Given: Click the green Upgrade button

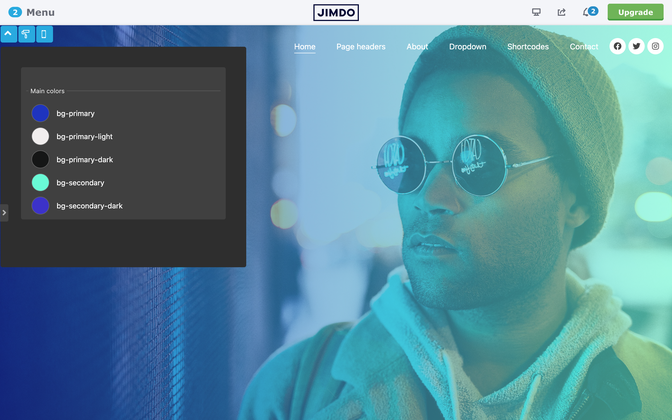Looking at the screenshot, I should [635, 12].
